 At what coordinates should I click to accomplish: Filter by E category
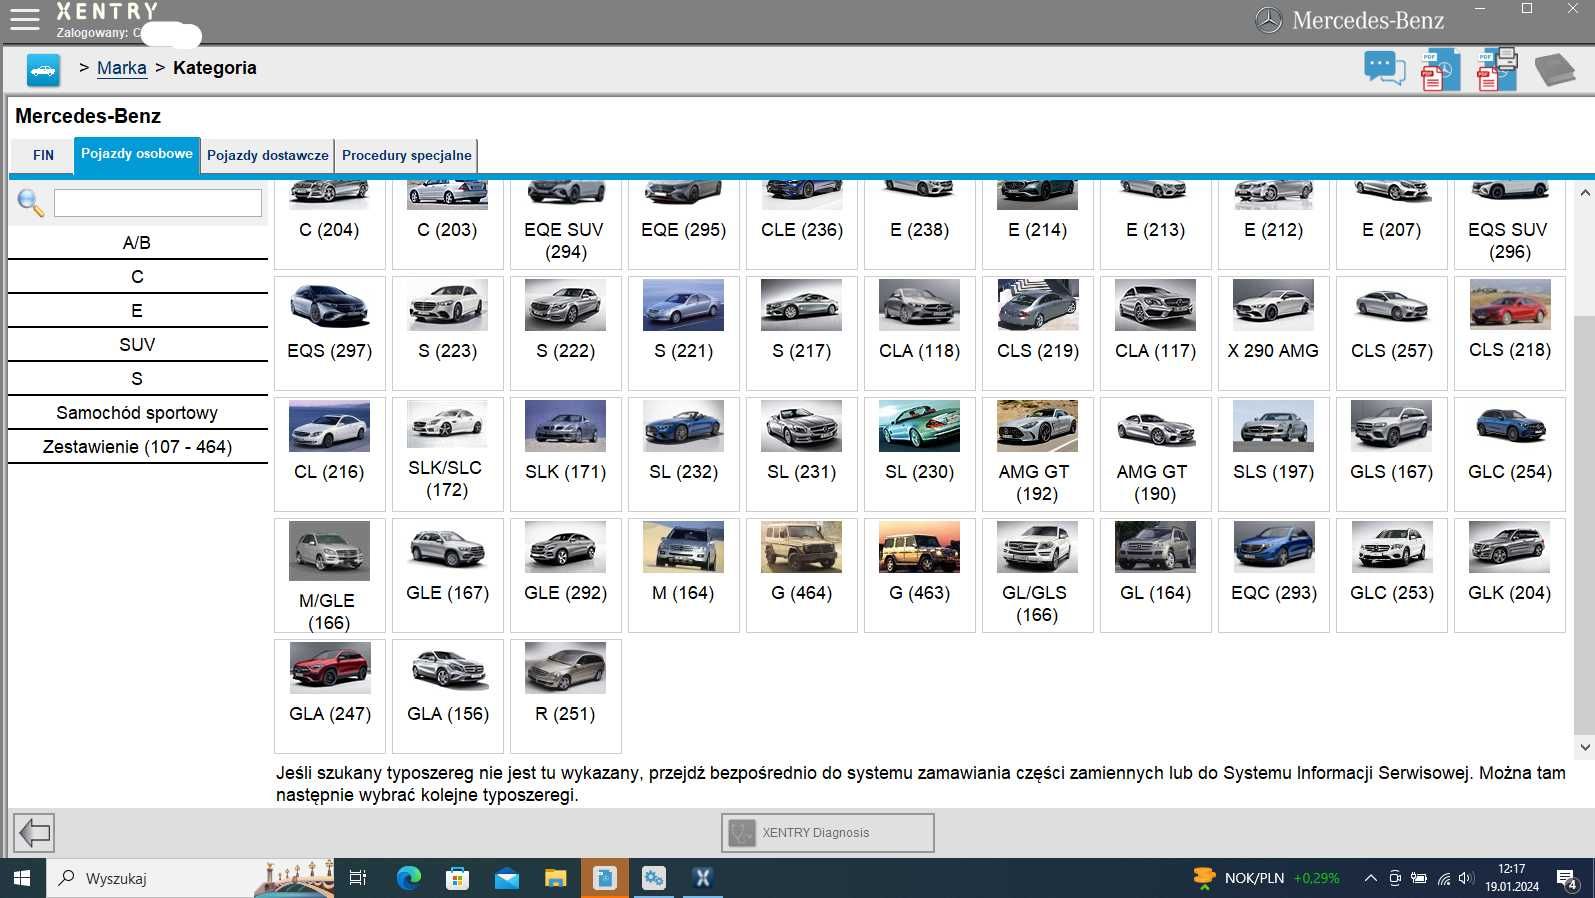[x=137, y=311]
